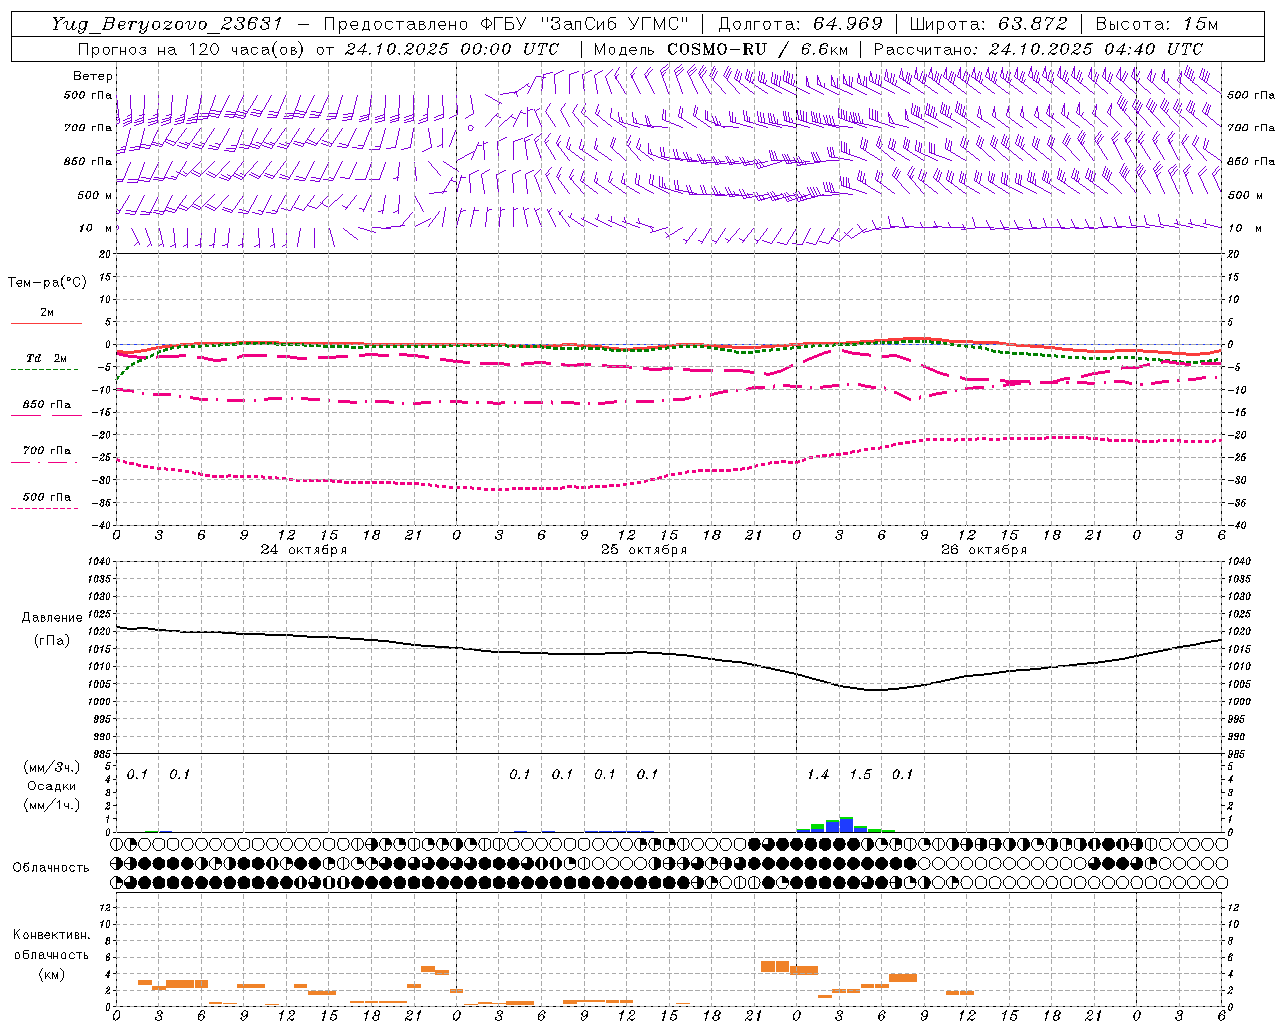This screenshot has height=1024, width=1280.
Task: Click the 24 октября date label
Action: click(304, 550)
